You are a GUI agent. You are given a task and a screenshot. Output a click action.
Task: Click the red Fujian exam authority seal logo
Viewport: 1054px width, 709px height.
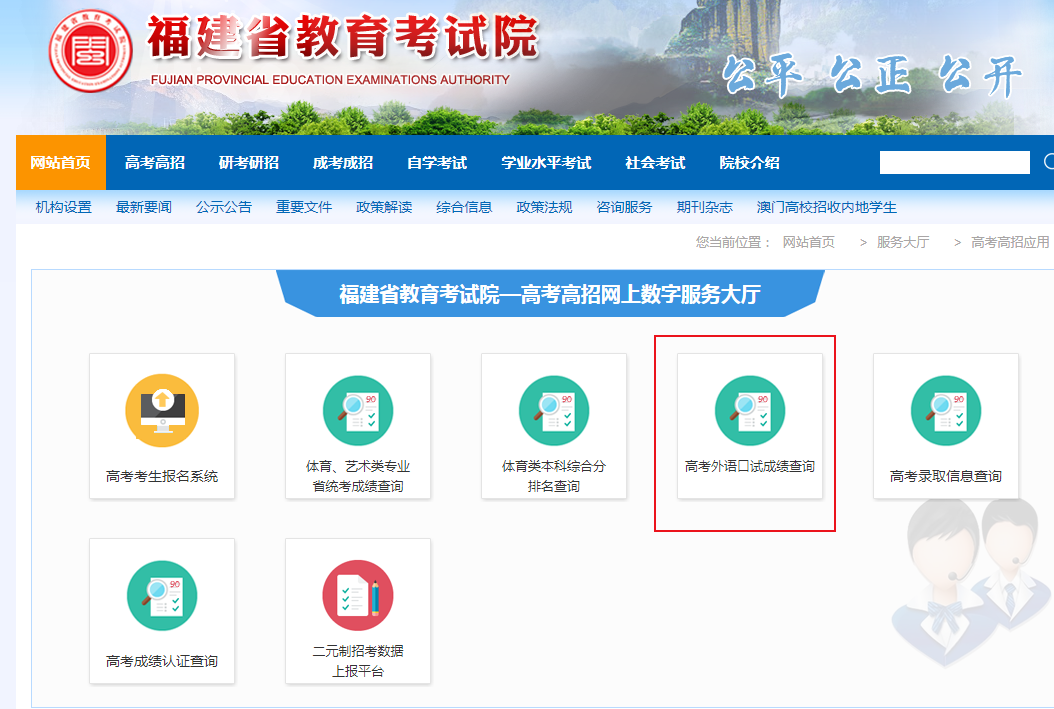(91, 50)
